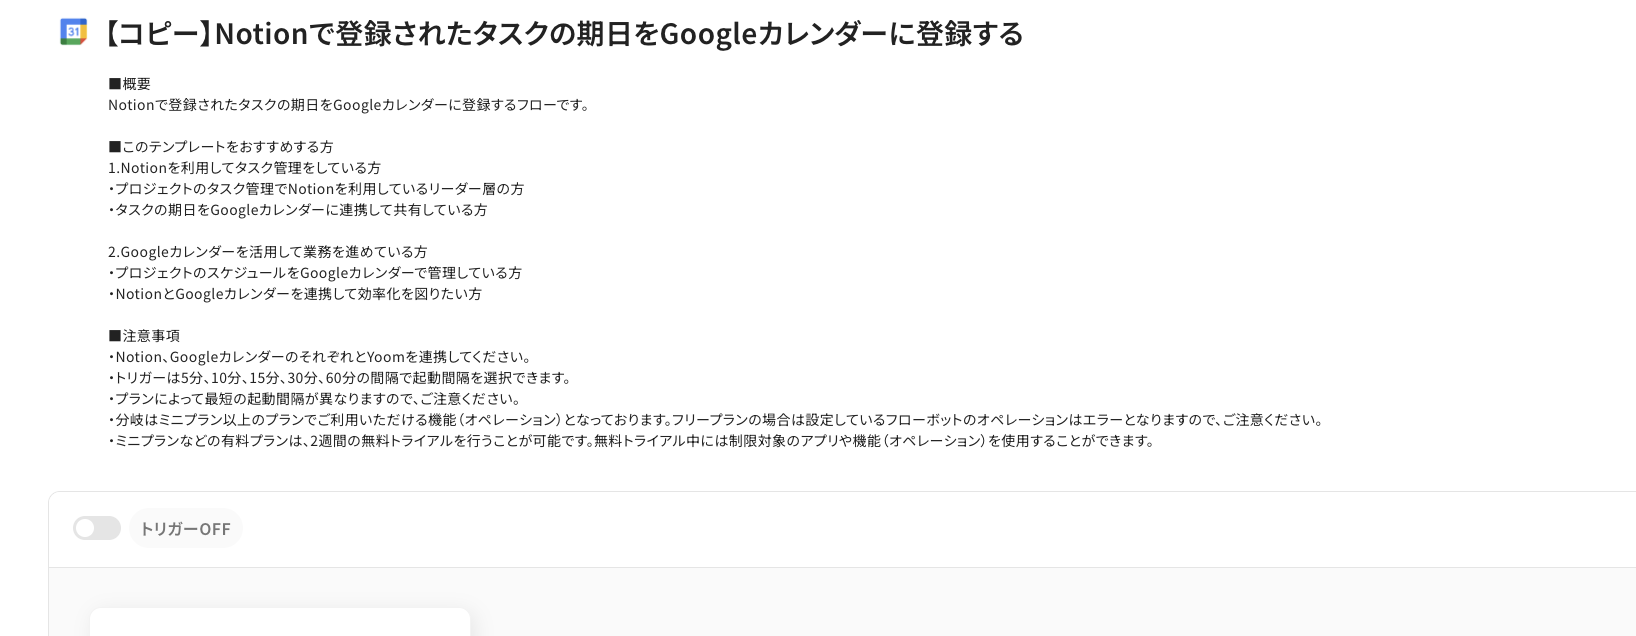
Task: Click the トリガーOFF label
Action: pos(185,528)
